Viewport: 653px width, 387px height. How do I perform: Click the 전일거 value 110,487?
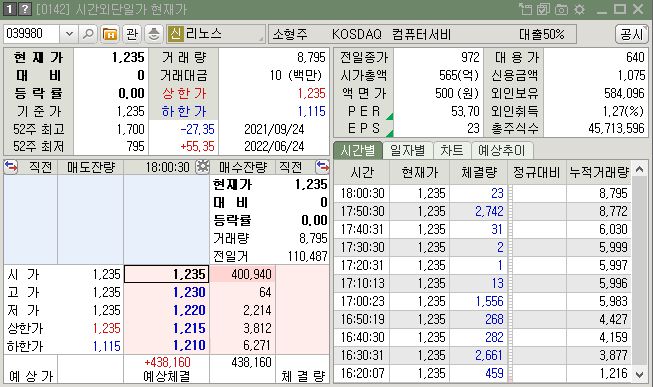(x=307, y=256)
